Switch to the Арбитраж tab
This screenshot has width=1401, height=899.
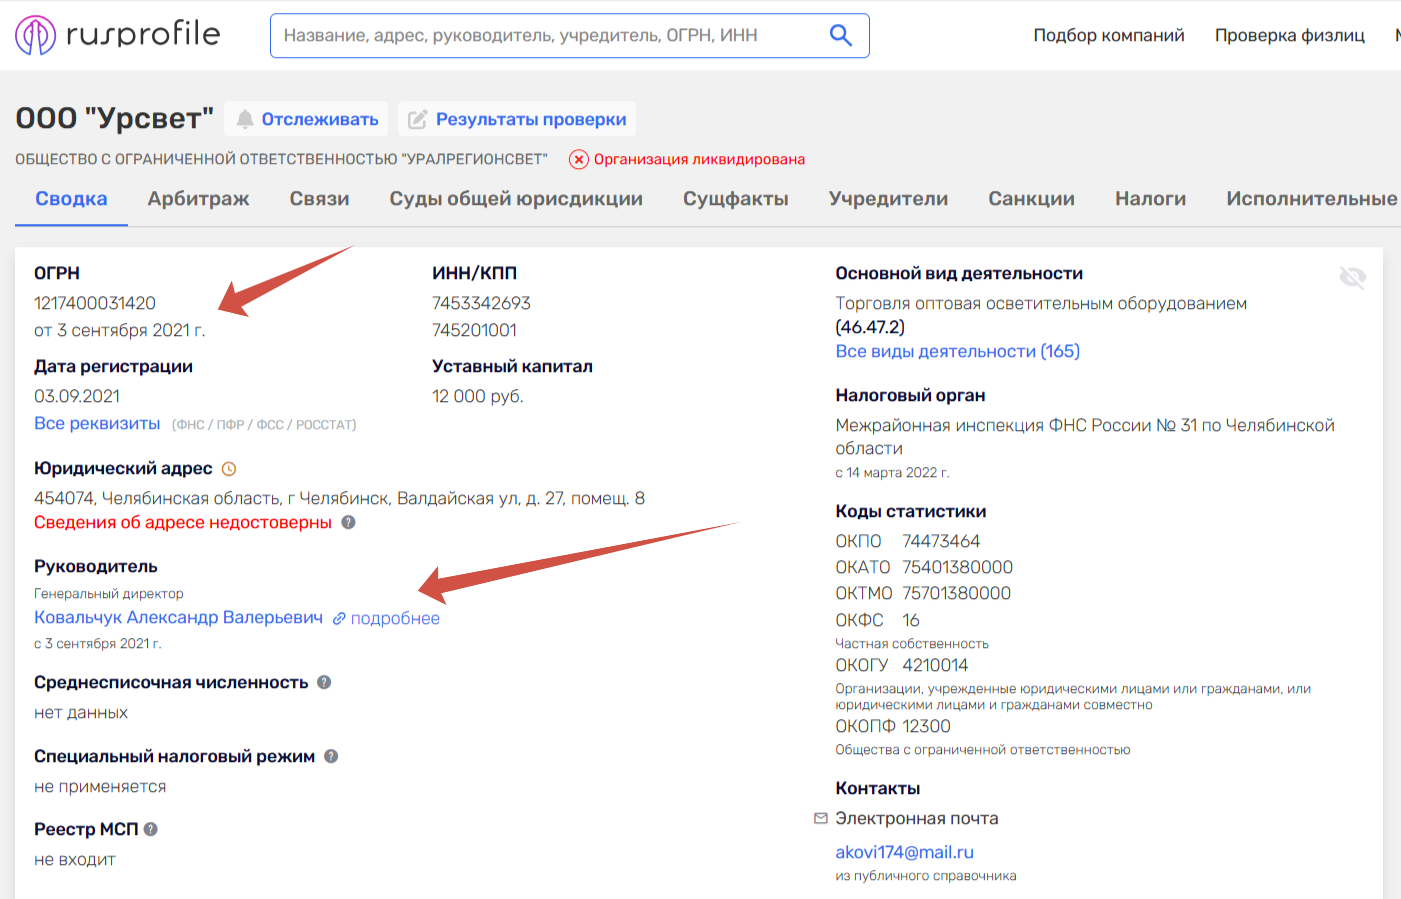pos(199,199)
